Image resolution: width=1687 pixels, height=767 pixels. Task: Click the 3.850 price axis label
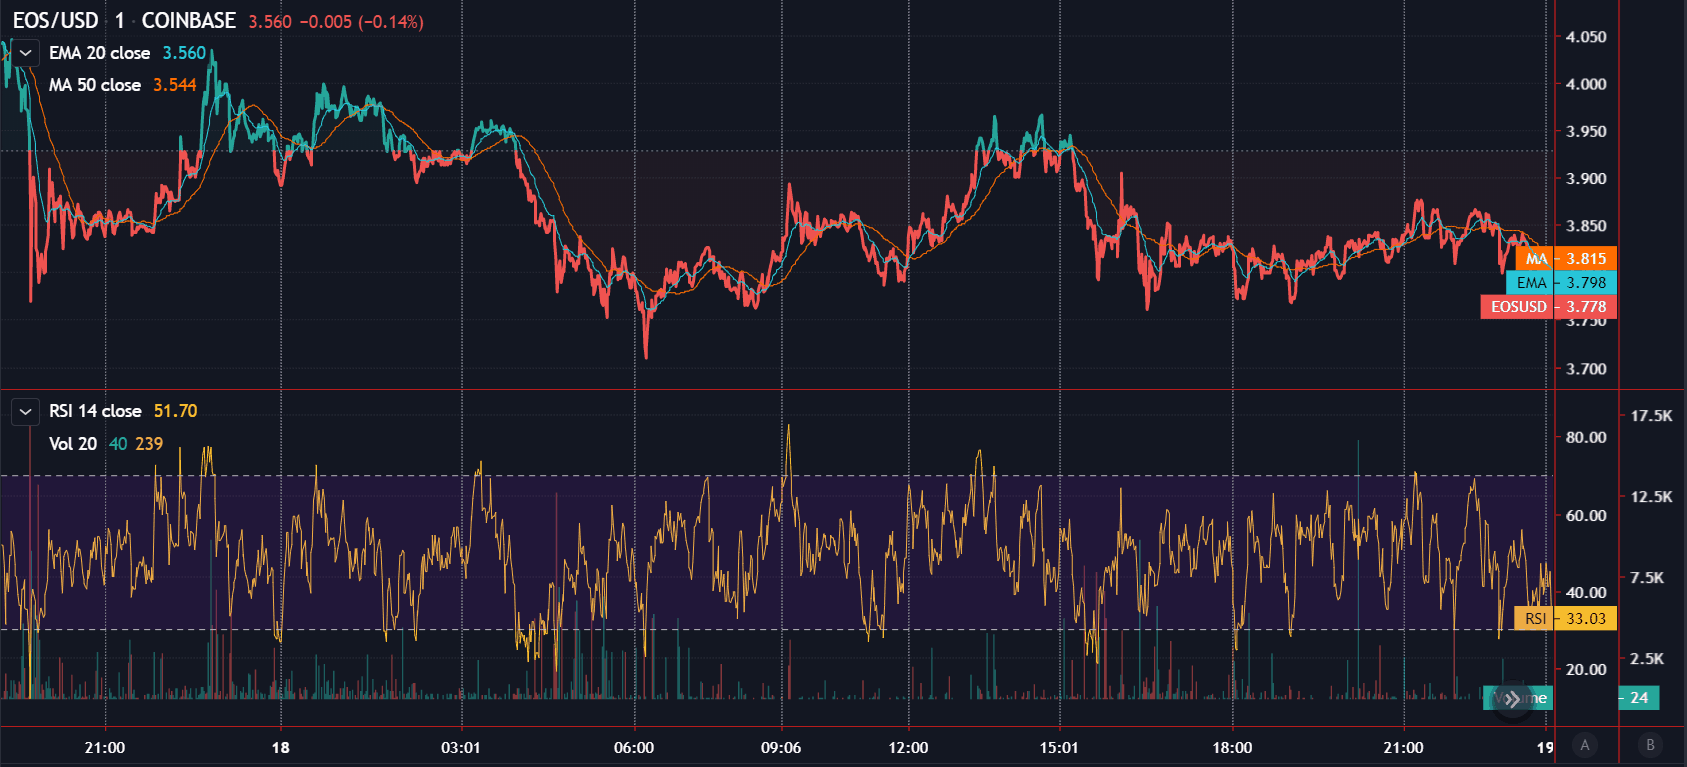click(x=1586, y=226)
